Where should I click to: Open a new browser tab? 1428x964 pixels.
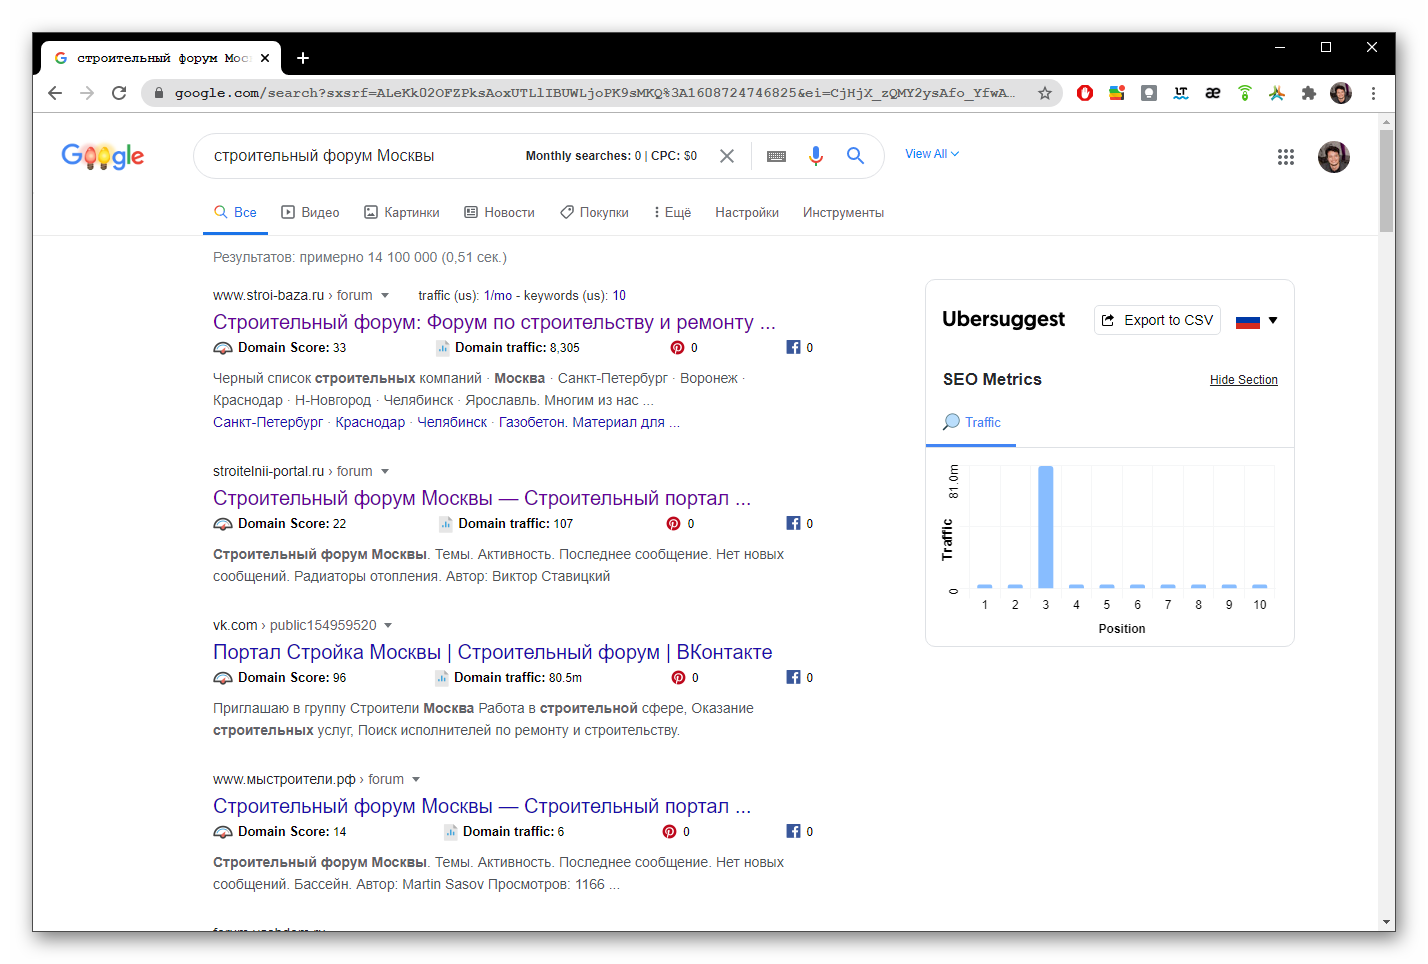tap(303, 58)
